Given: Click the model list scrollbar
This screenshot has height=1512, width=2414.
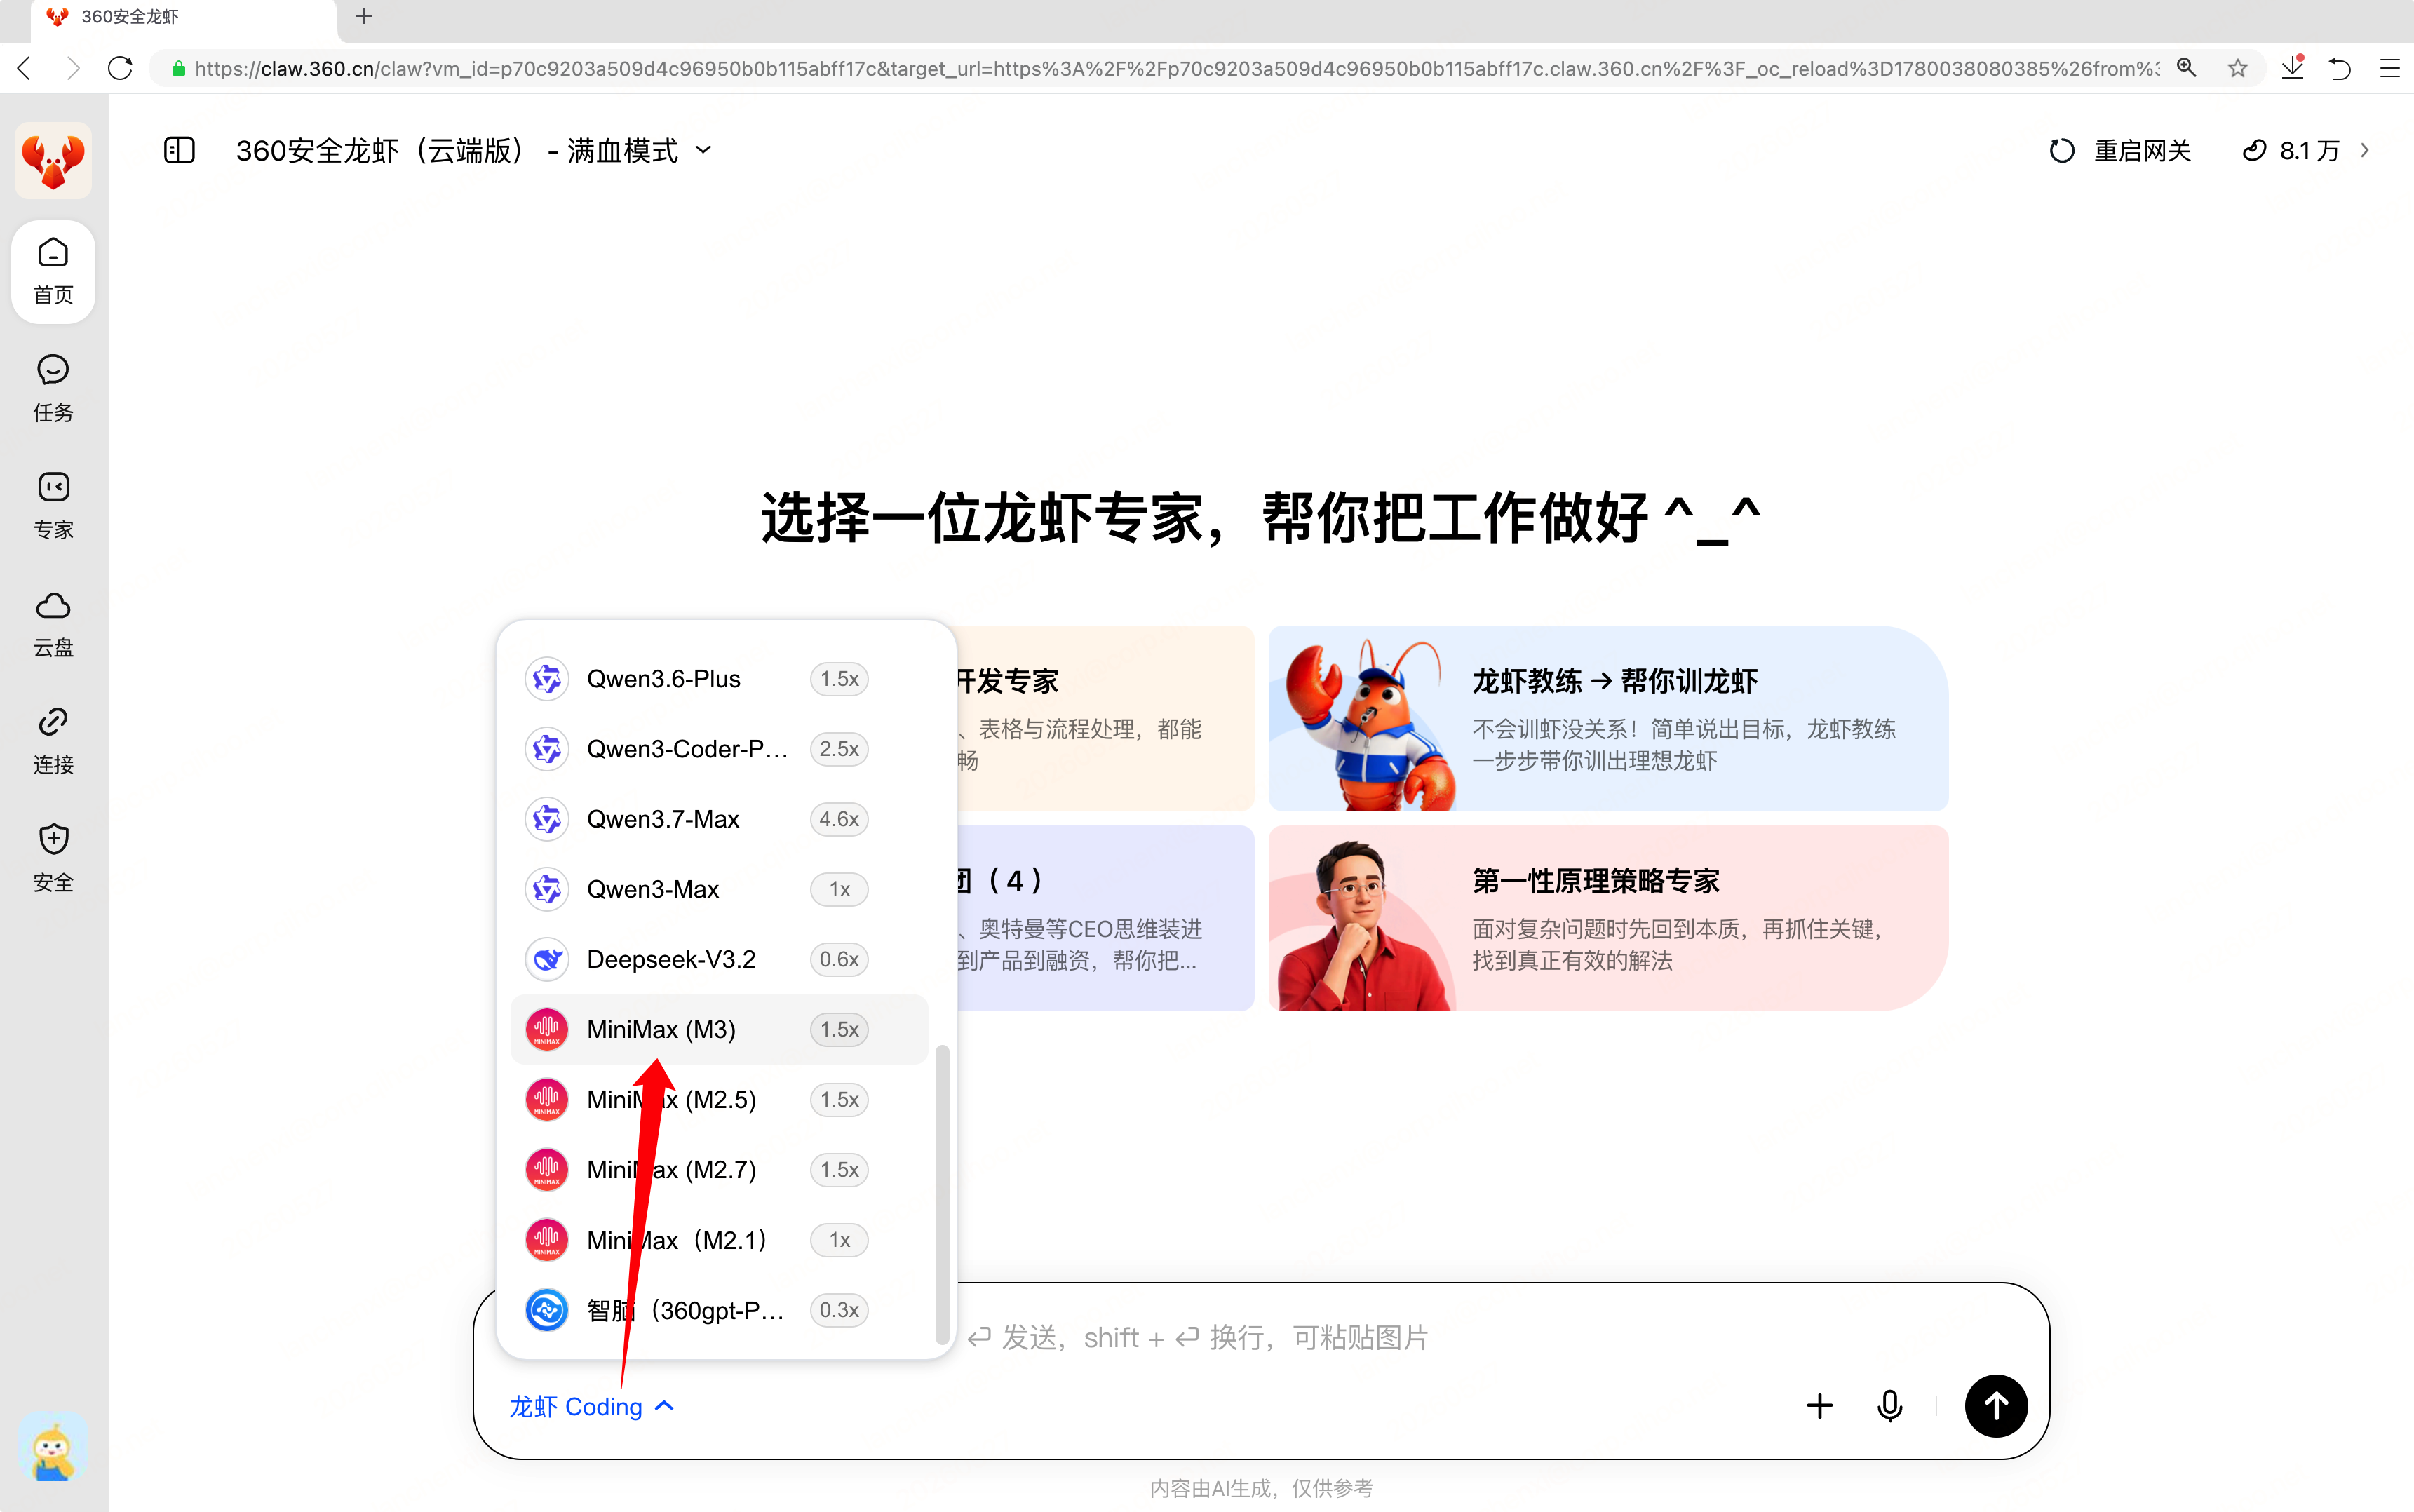Looking at the screenshot, I should tap(942, 1194).
